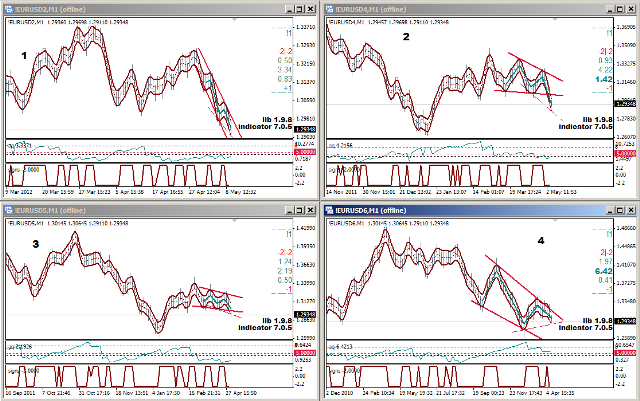
Task: Click the large number 4 chart label
Action: [x=487, y=241]
